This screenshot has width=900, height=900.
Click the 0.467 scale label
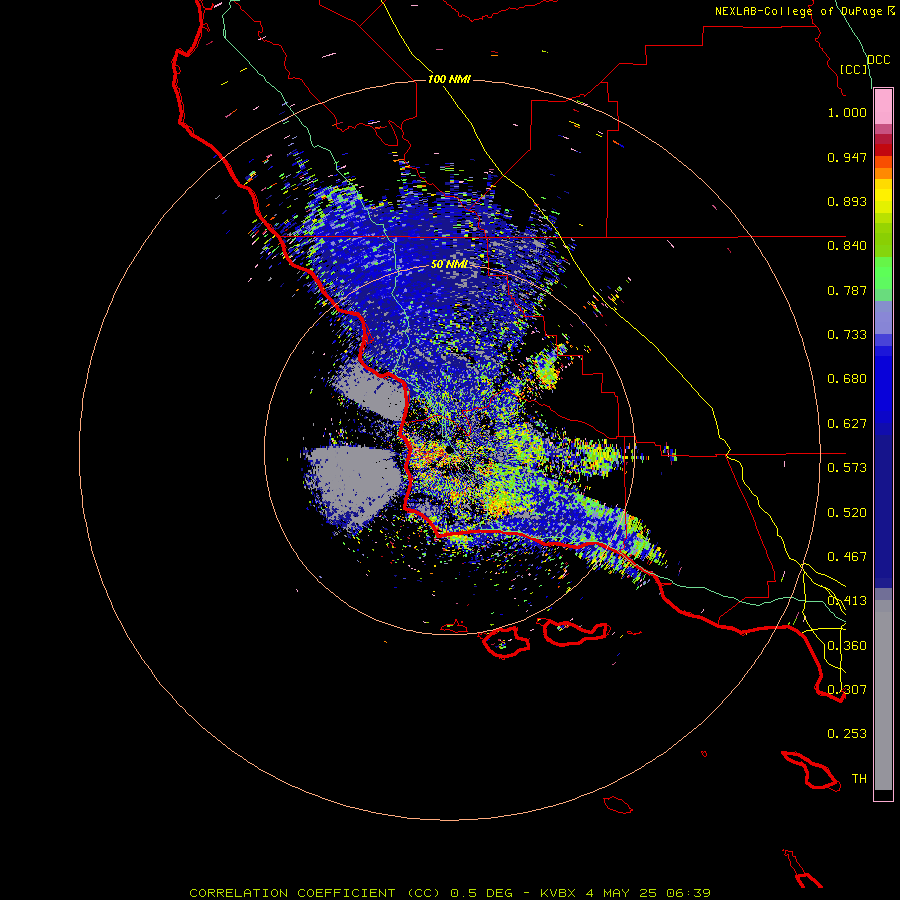847,557
